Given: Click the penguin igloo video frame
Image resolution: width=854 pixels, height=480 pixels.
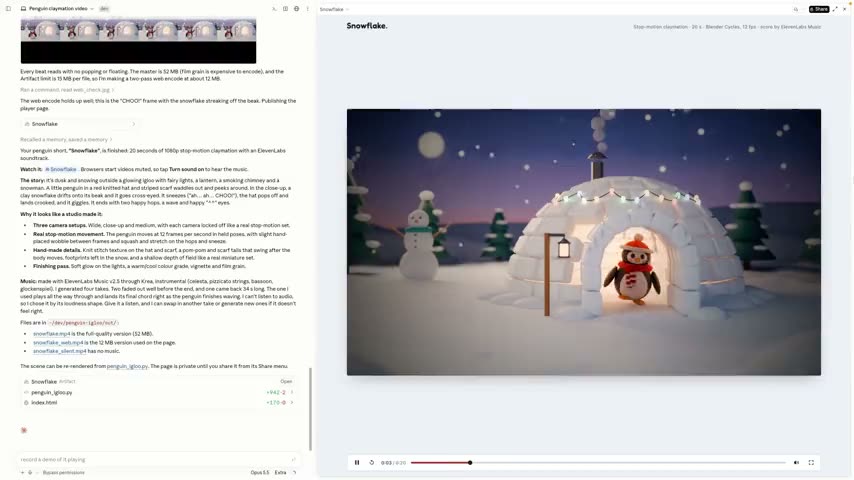Looking at the screenshot, I should (x=584, y=242).
